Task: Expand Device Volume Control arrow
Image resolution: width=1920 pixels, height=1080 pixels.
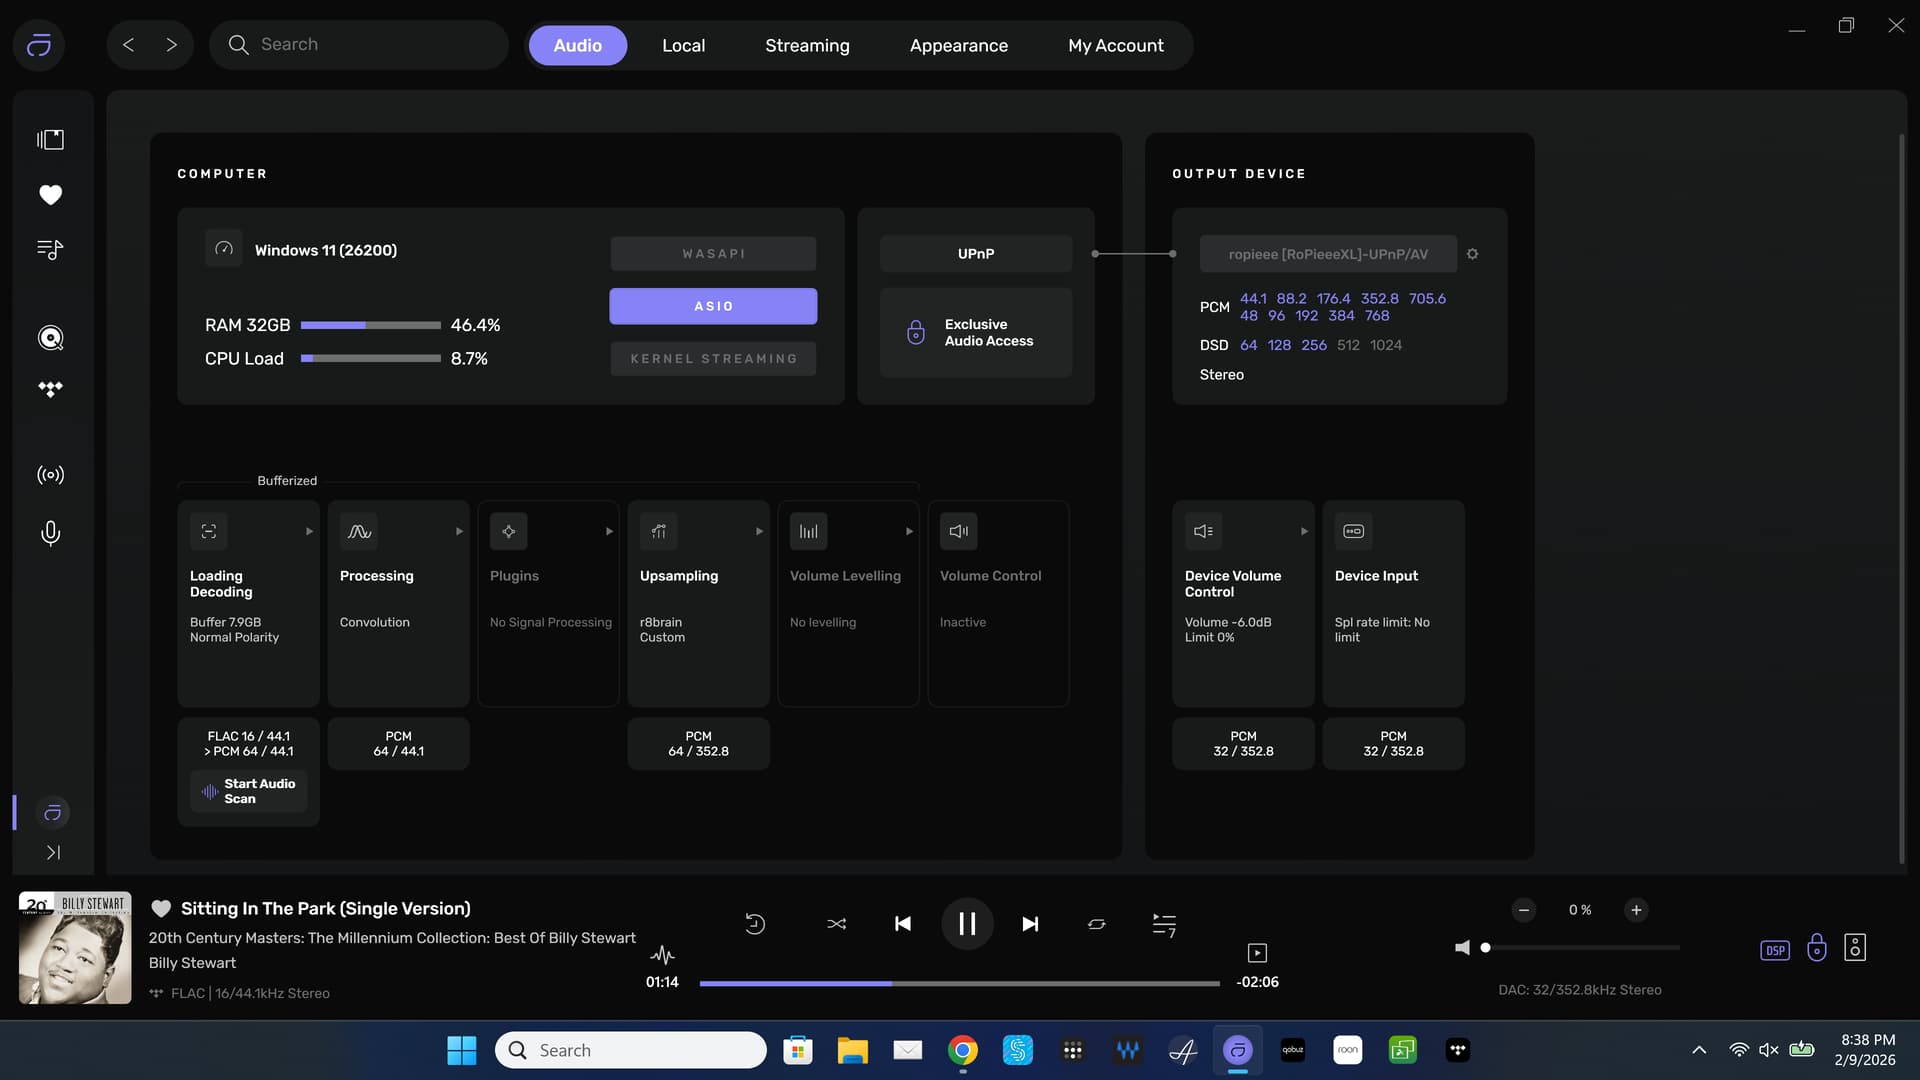Action: [x=1304, y=532]
